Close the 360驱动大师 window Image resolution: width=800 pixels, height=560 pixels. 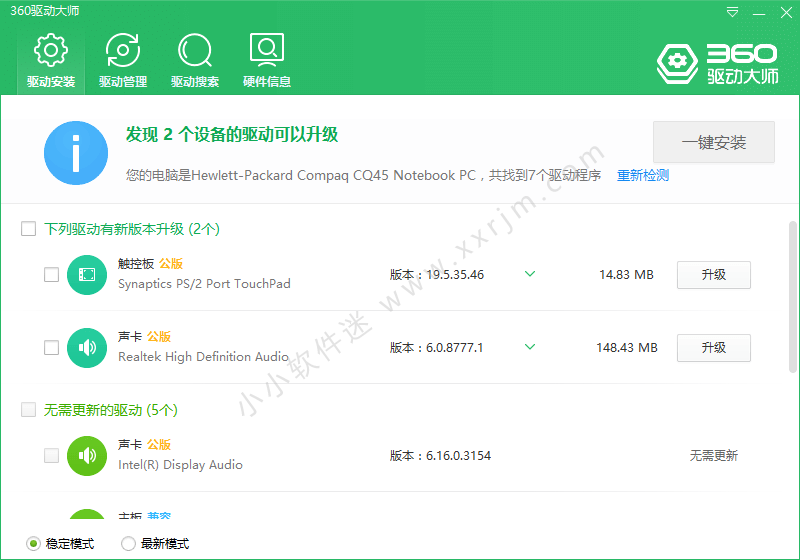(x=786, y=12)
